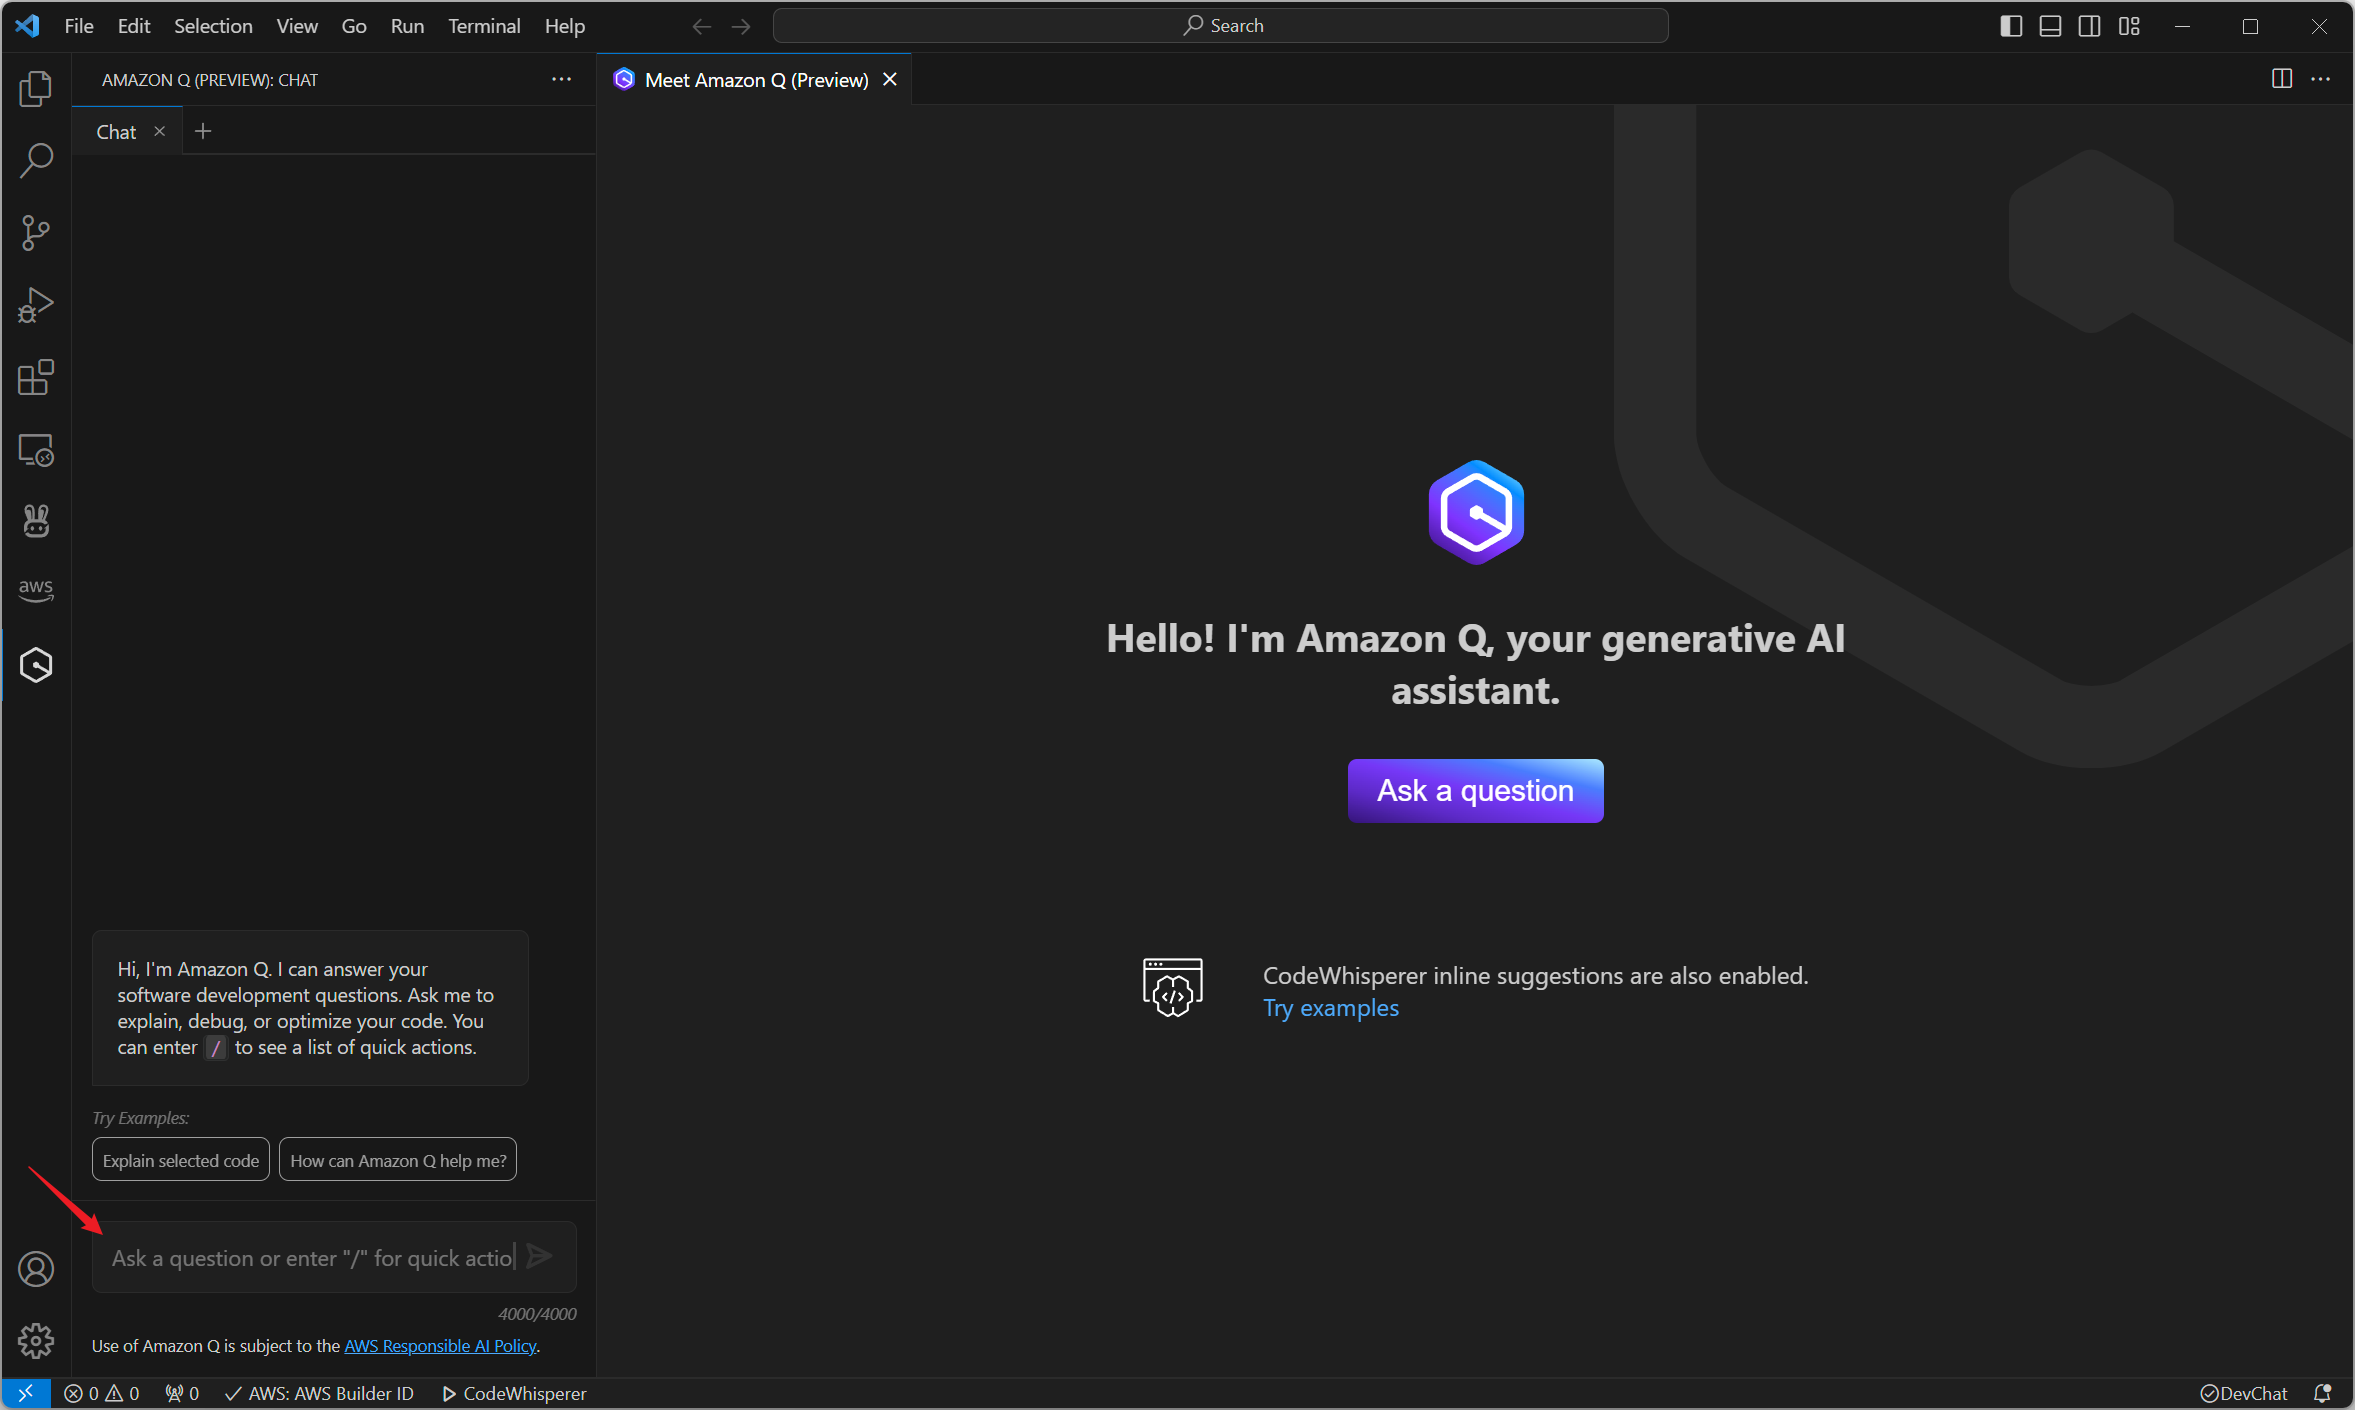2355x1410 pixels.
Task: Open the Accounts menu icon
Action: coord(36,1269)
